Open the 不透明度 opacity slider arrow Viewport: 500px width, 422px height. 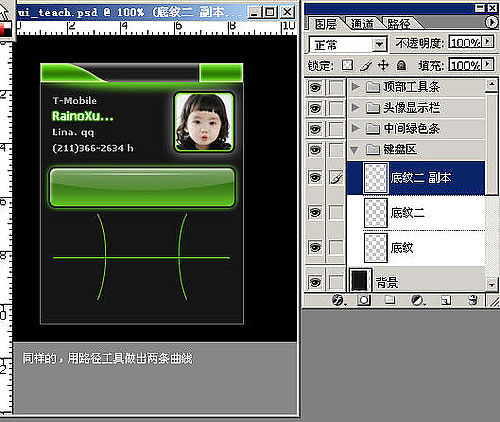click(x=488, y=42)
